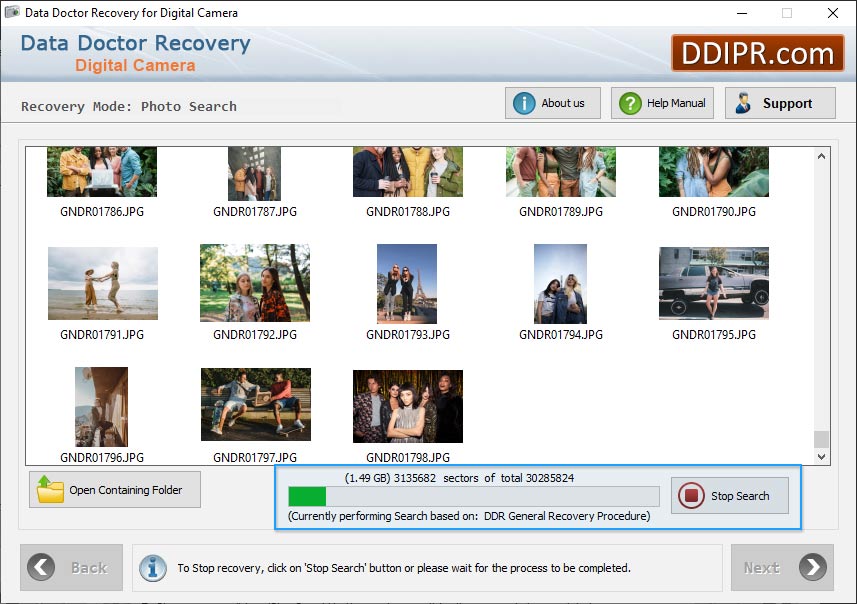The width and height of the screenshot is (857, 604).
Task: Click the file name GNDR01789.JPG
Action: pyautogui.click(x=561, y=212)
